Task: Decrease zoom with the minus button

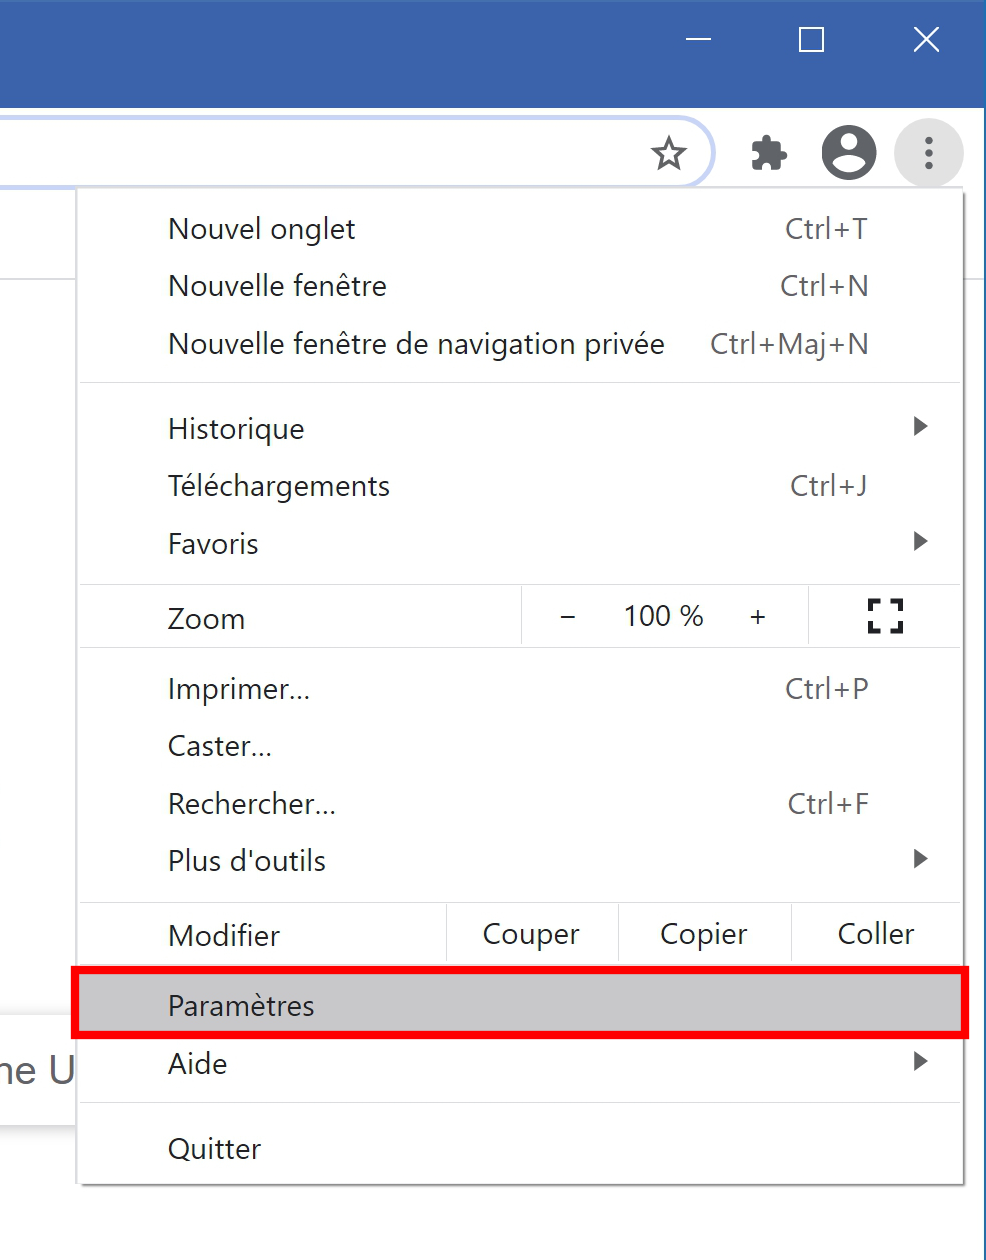Action: coord(568,617)
